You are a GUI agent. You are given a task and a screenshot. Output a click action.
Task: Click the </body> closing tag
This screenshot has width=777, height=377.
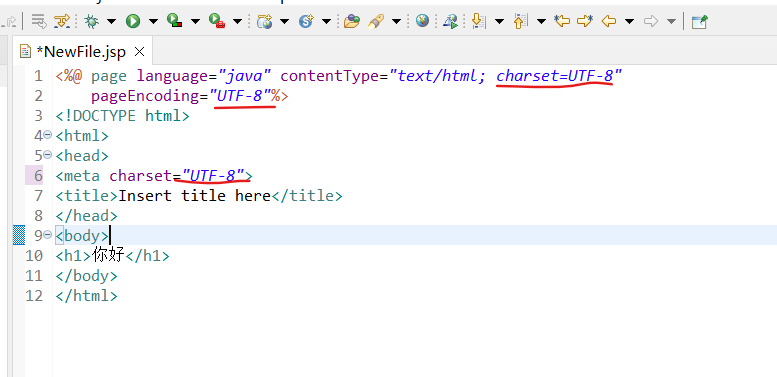tap(86, 276)
